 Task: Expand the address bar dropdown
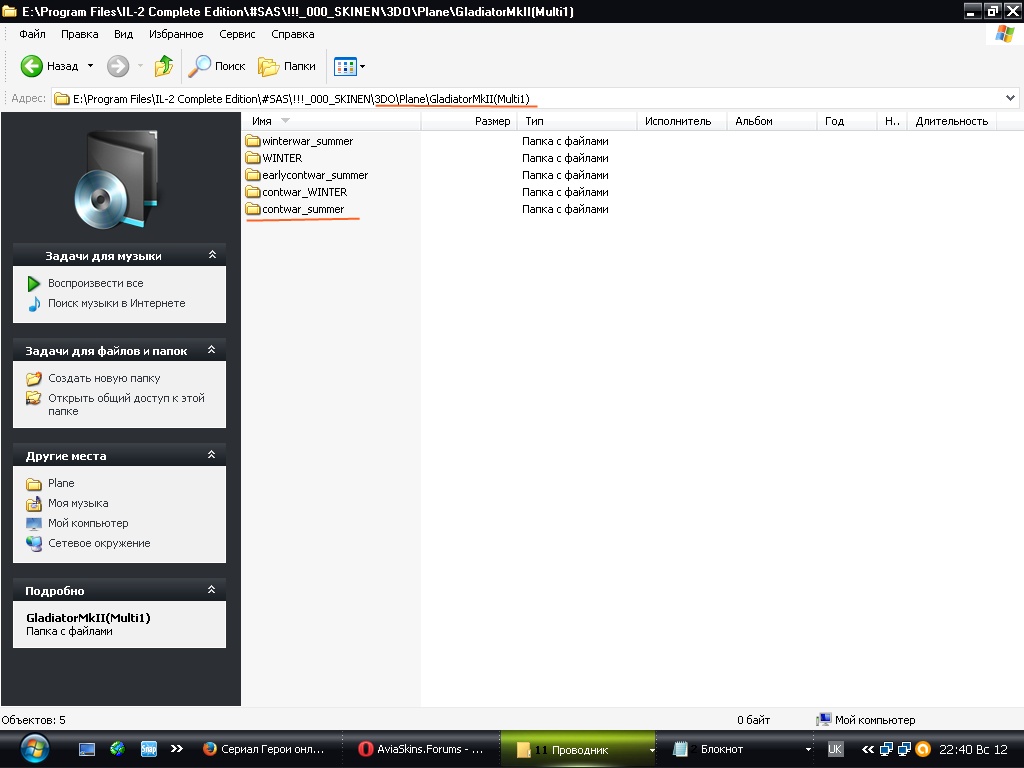tap(1010, 98)
